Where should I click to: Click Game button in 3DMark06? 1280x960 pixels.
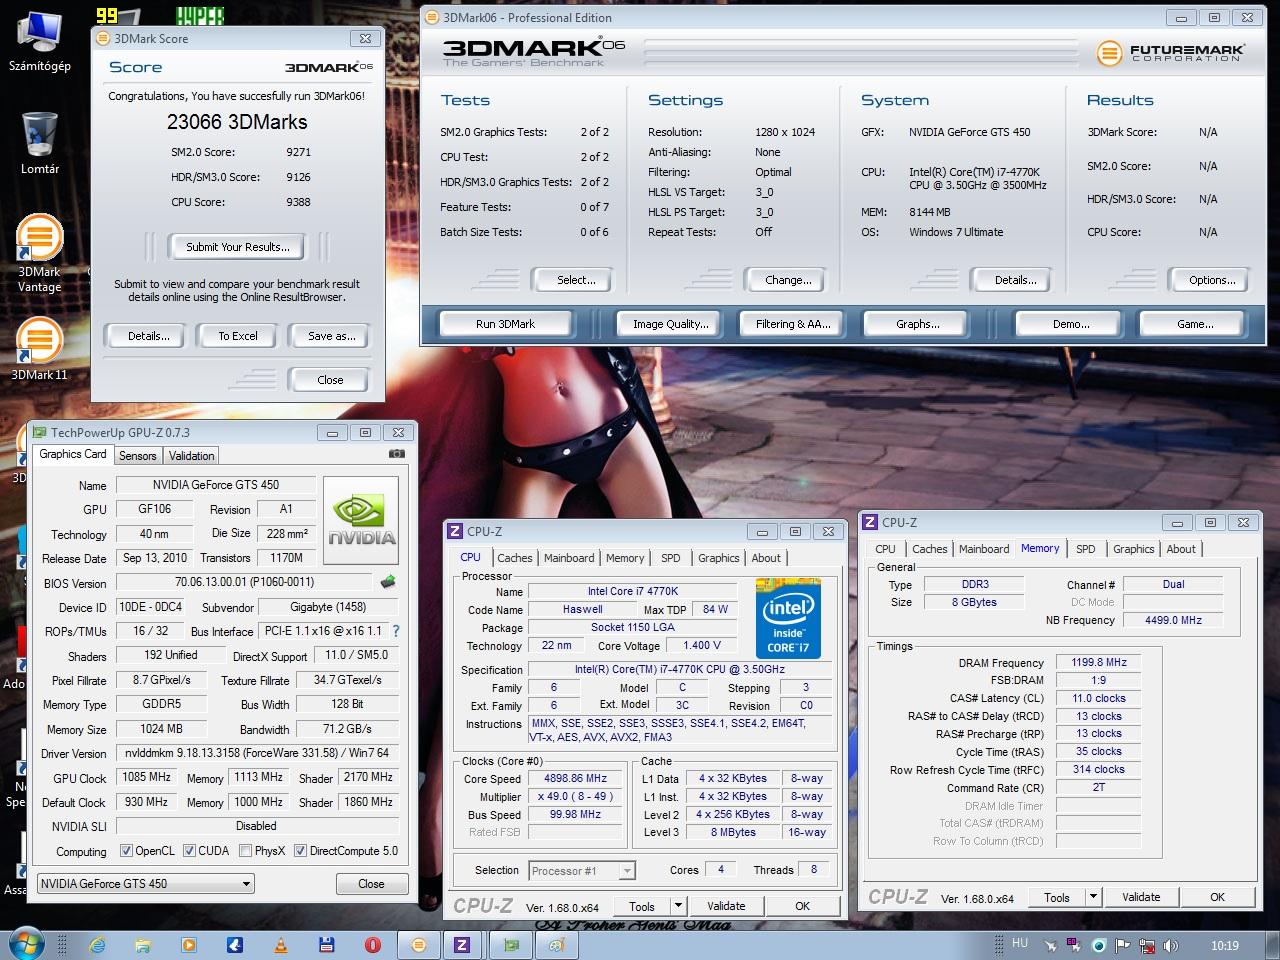[1195, 324]
